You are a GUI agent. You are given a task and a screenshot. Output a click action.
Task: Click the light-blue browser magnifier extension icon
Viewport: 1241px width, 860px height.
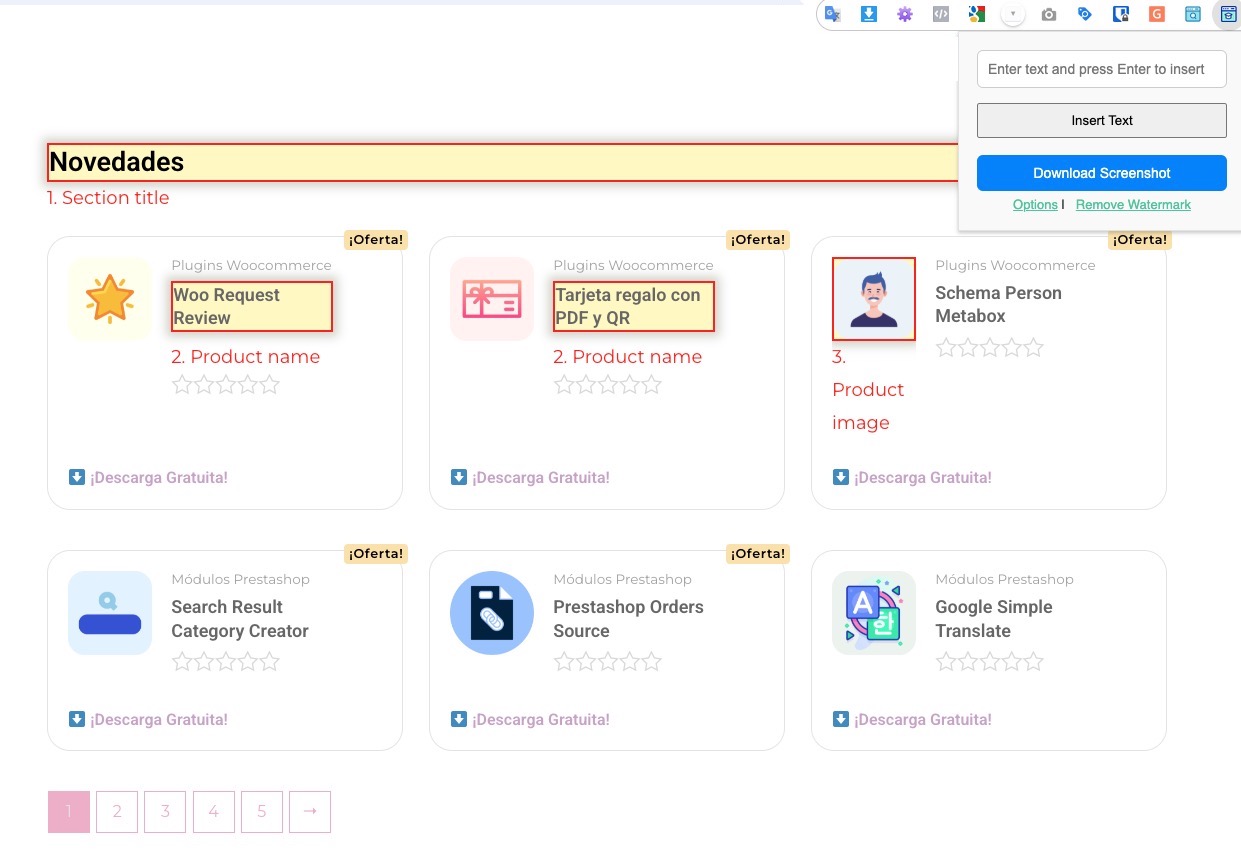pyautogui.click(x=1192, y=14)
